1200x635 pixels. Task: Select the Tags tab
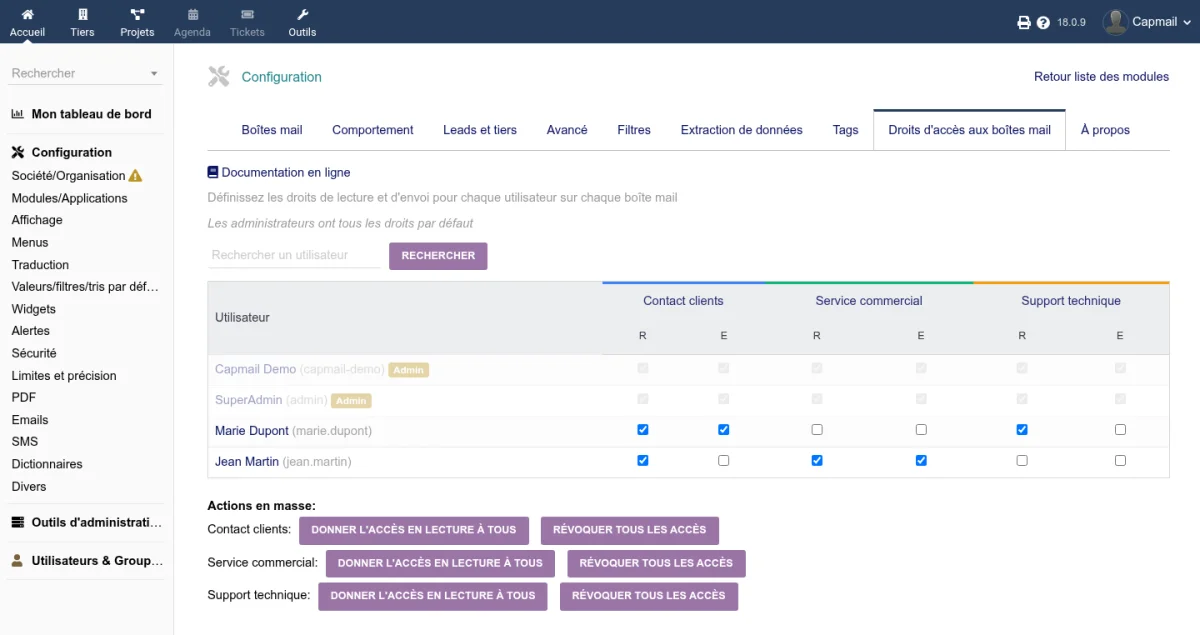846,130
